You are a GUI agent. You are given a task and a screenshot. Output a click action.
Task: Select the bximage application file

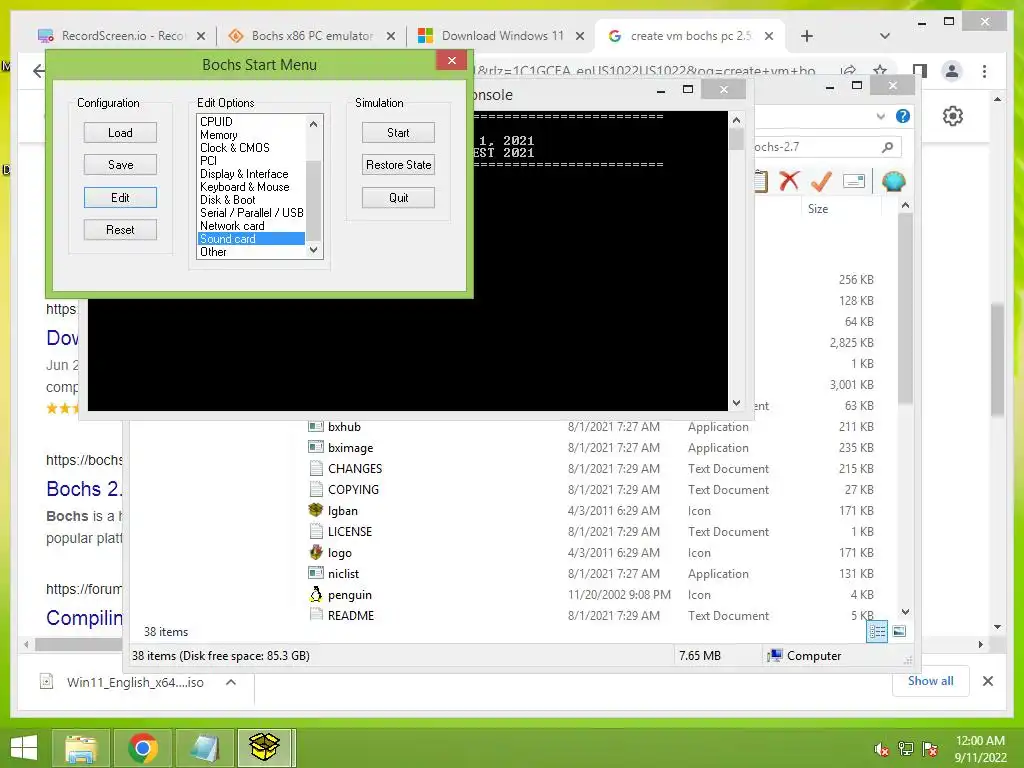(350, 448)
